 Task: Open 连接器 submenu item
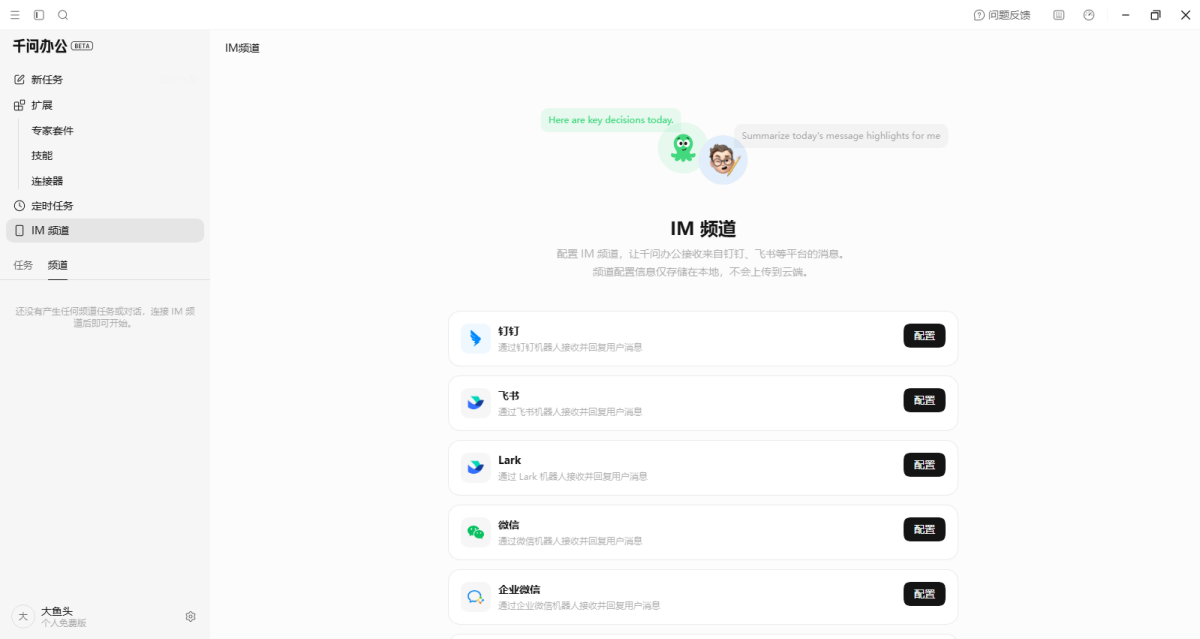tap(47, 181)
